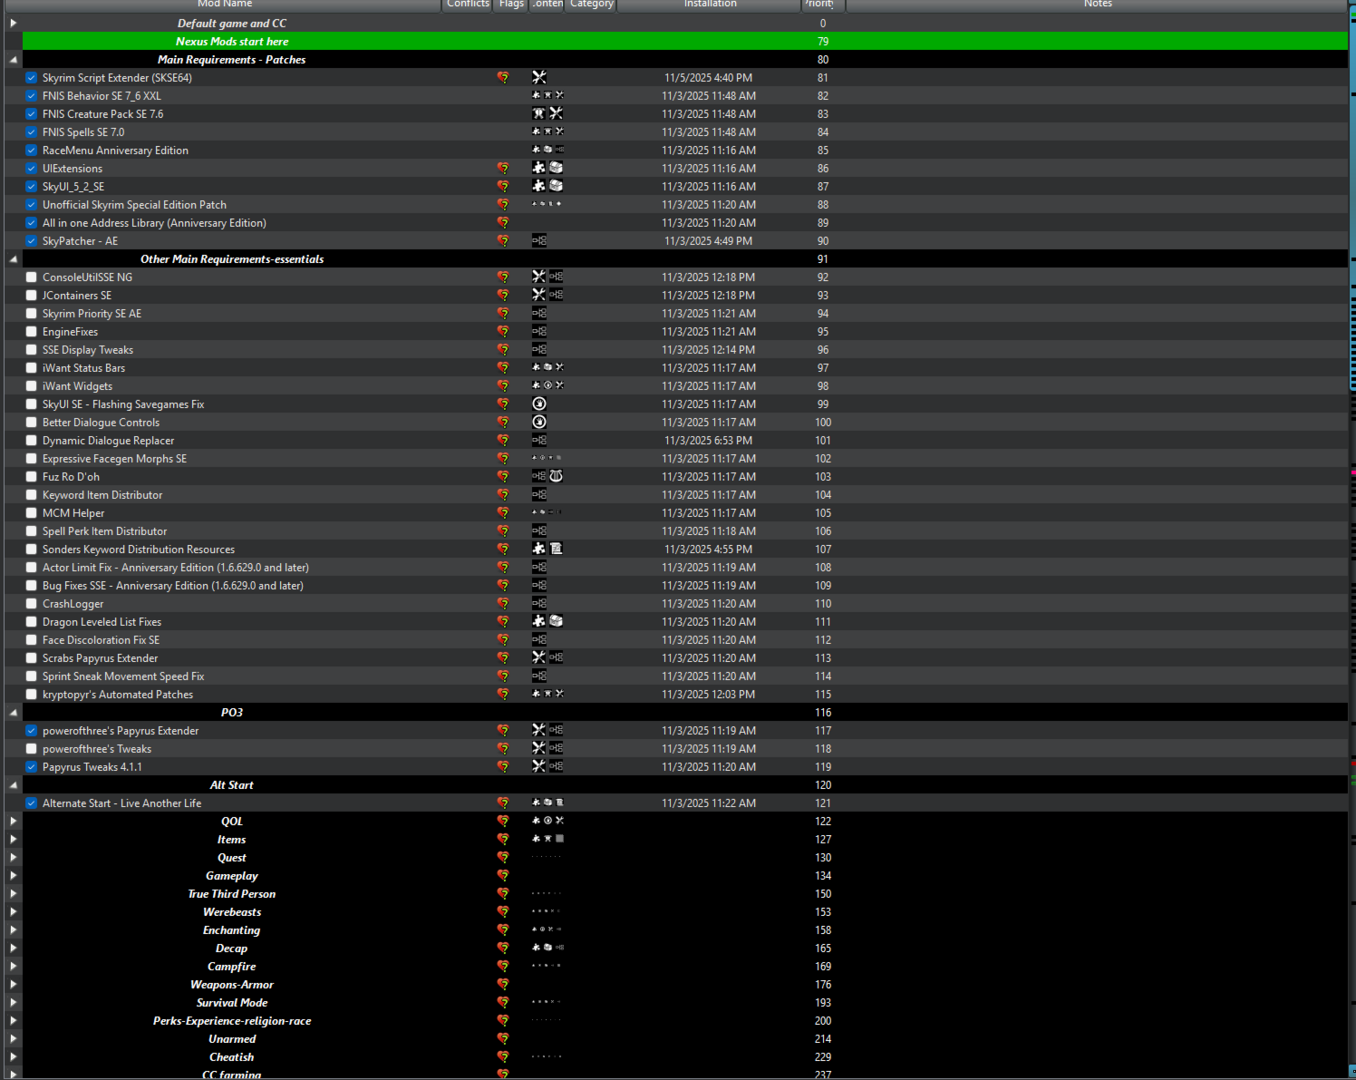Sort by the Notes column header
The image size is (1356, 1080).
(x=1097, y=5)
